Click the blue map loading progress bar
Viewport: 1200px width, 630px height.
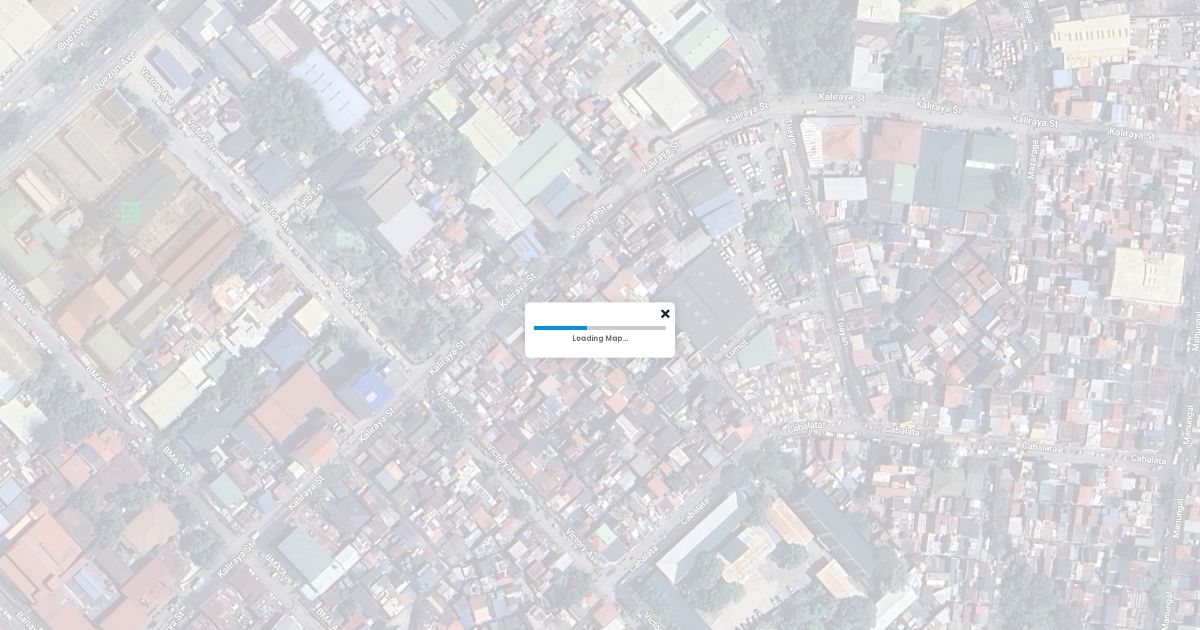coord(600,328)
